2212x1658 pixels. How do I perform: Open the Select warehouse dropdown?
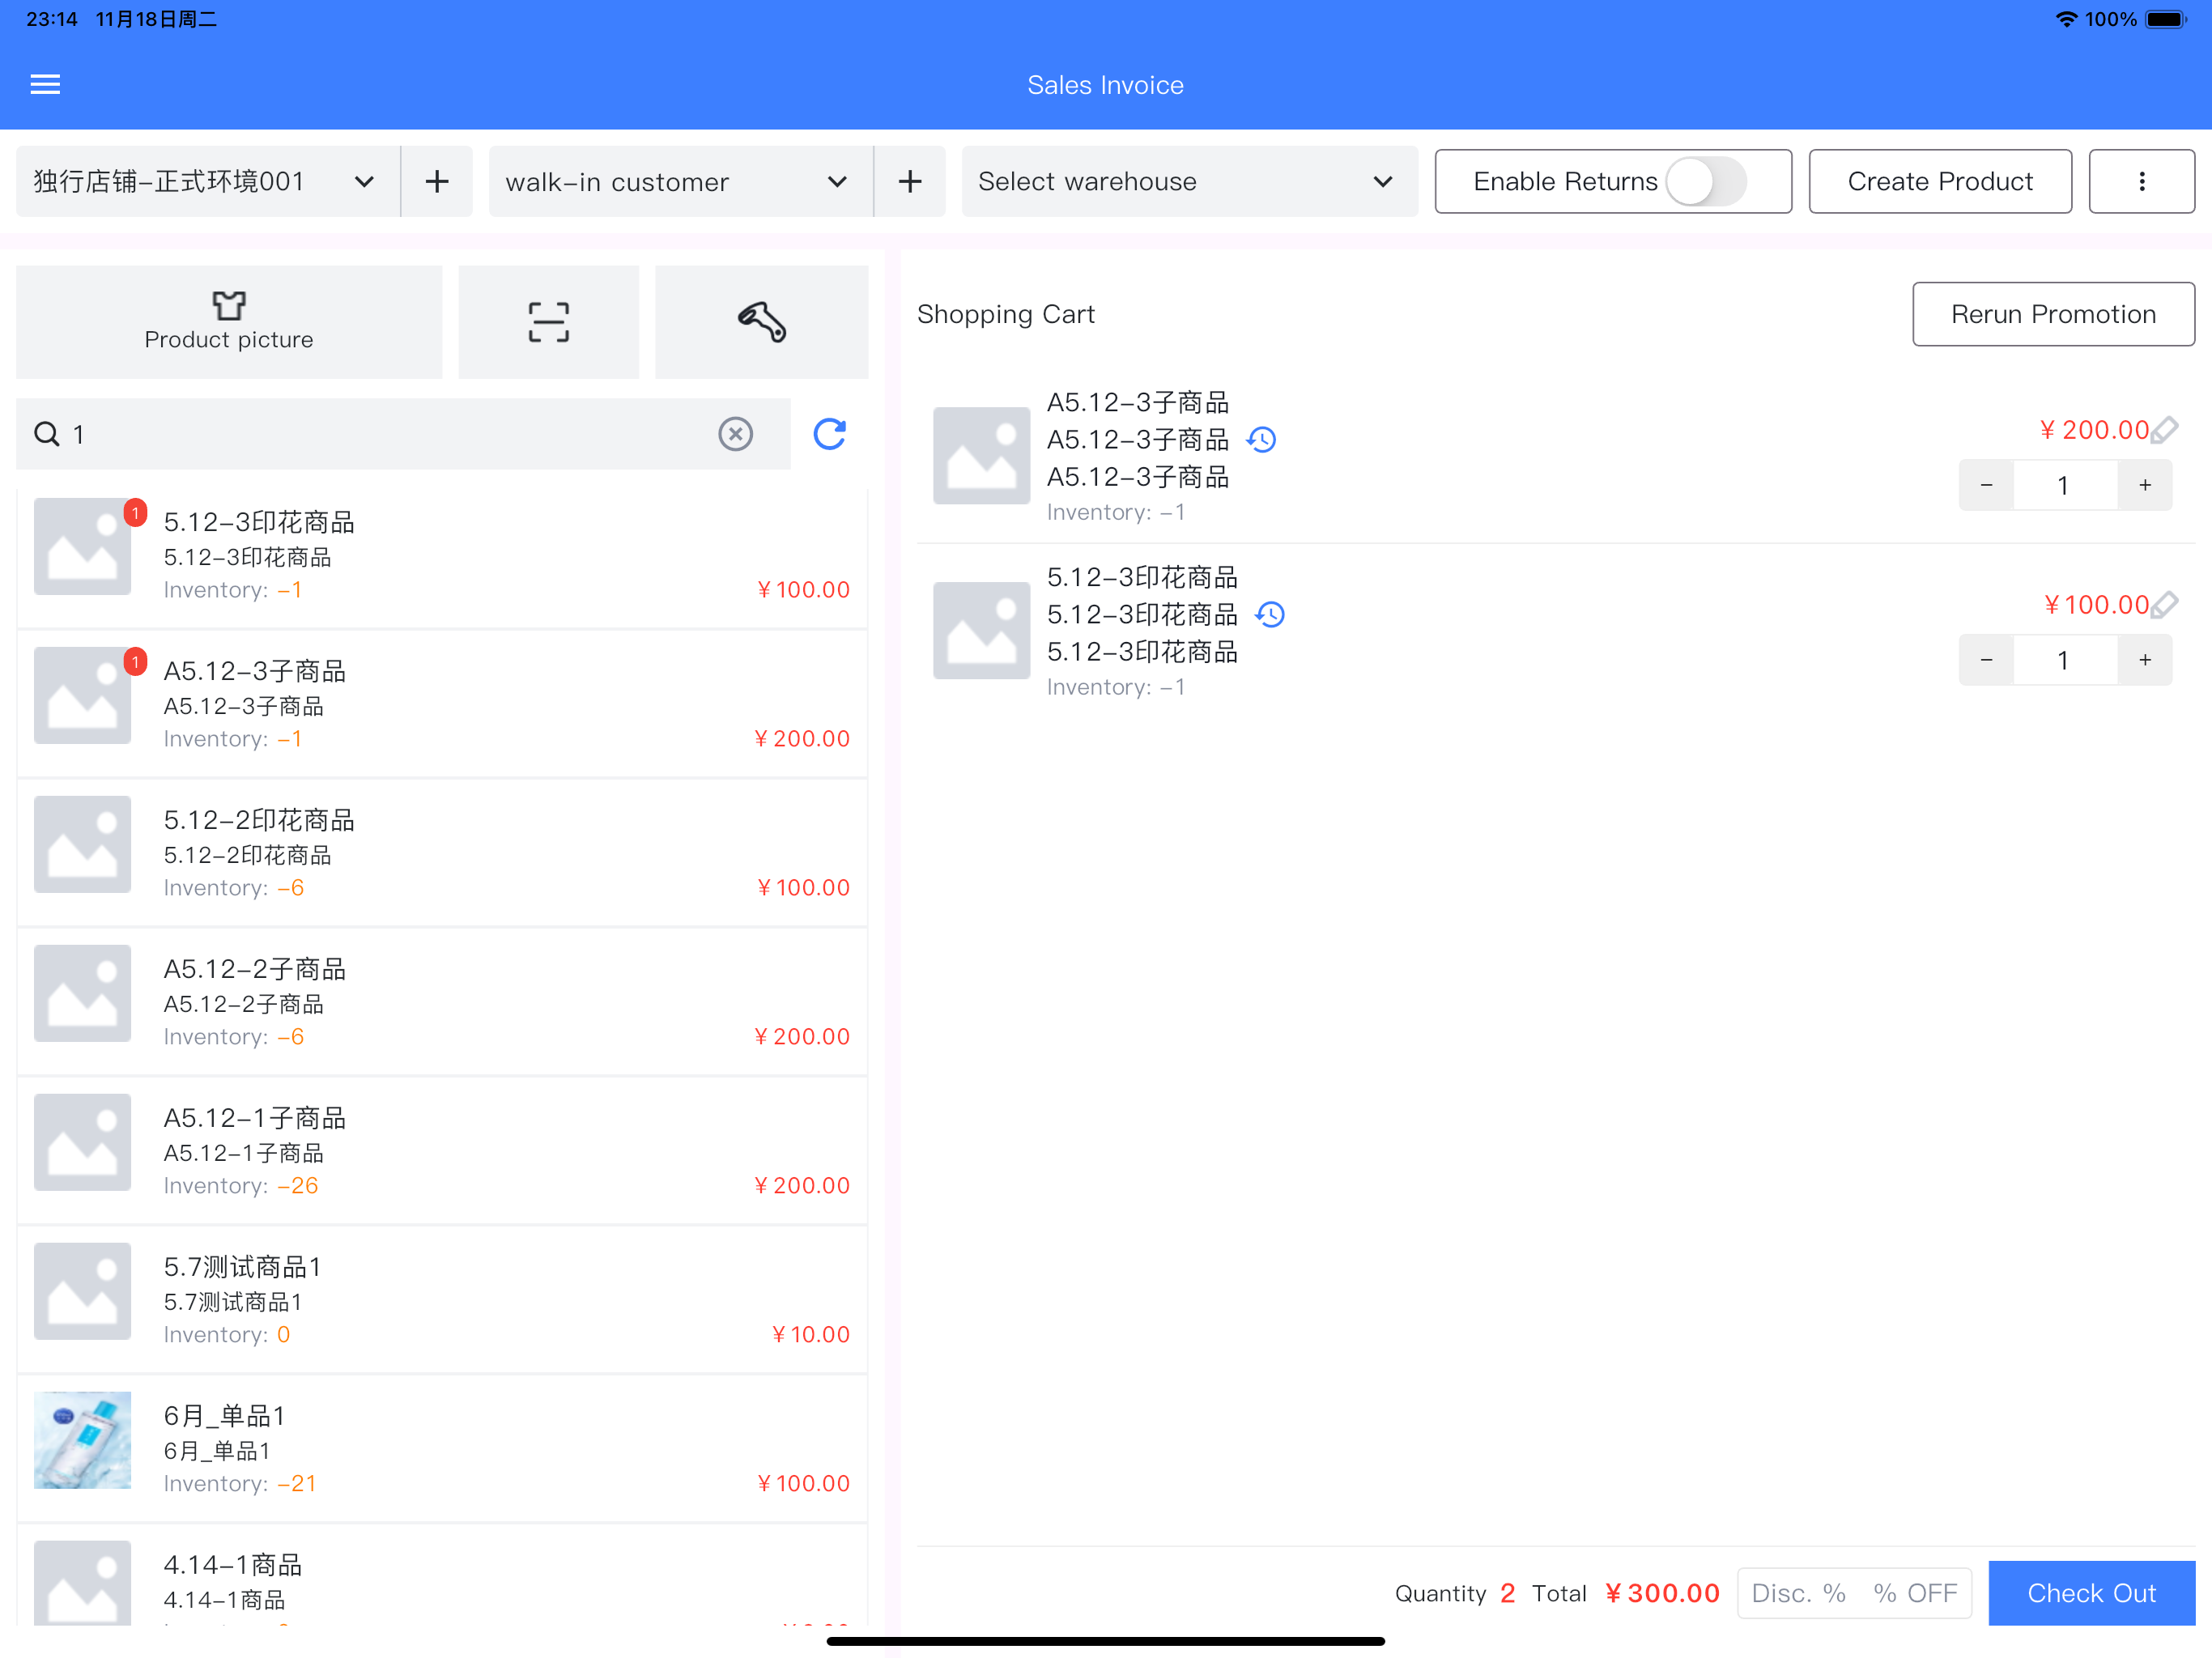pyautogui.click(x=1190, y=182)
